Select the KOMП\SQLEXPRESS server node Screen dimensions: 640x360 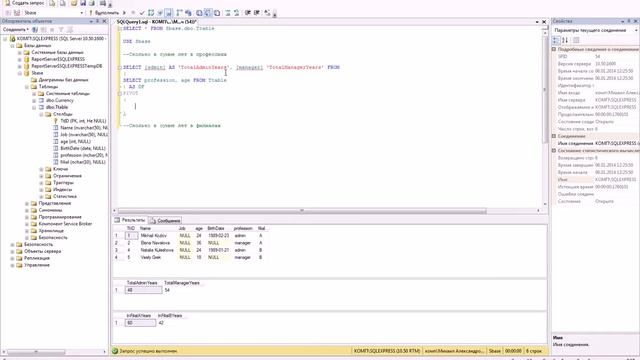(61, 39)
